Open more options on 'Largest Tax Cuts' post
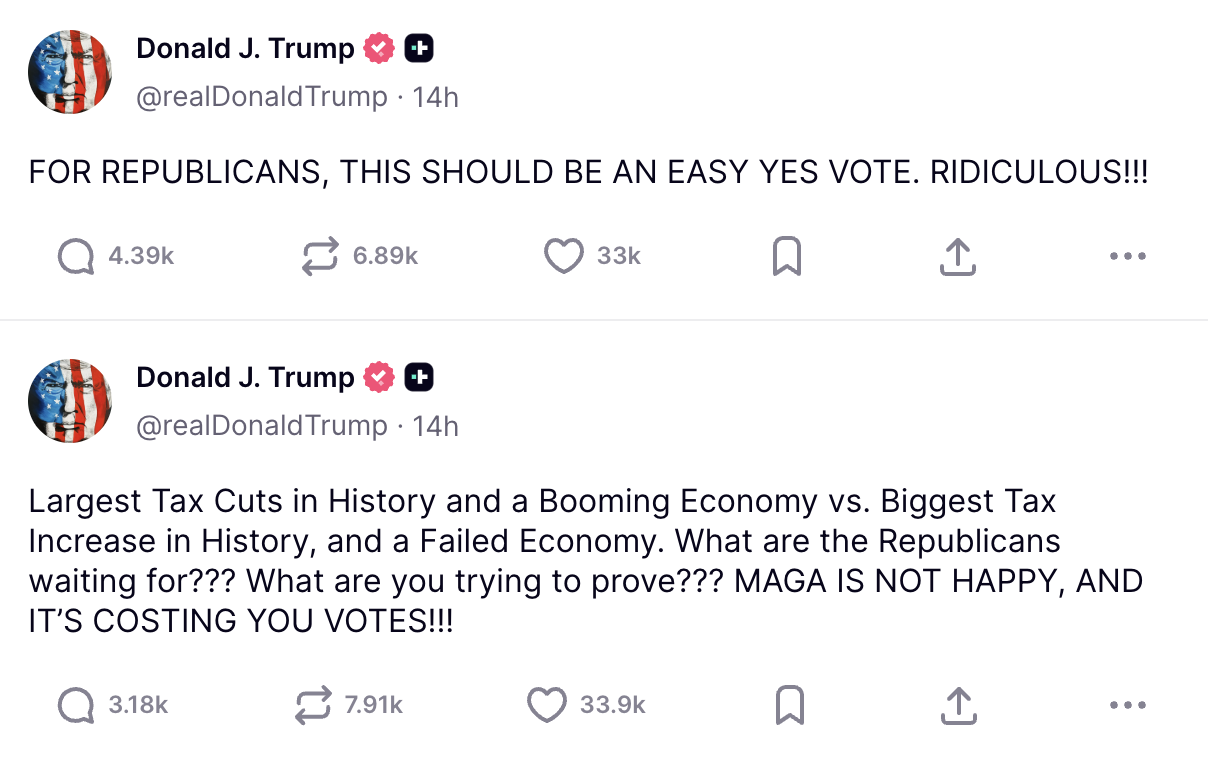 1127,705
